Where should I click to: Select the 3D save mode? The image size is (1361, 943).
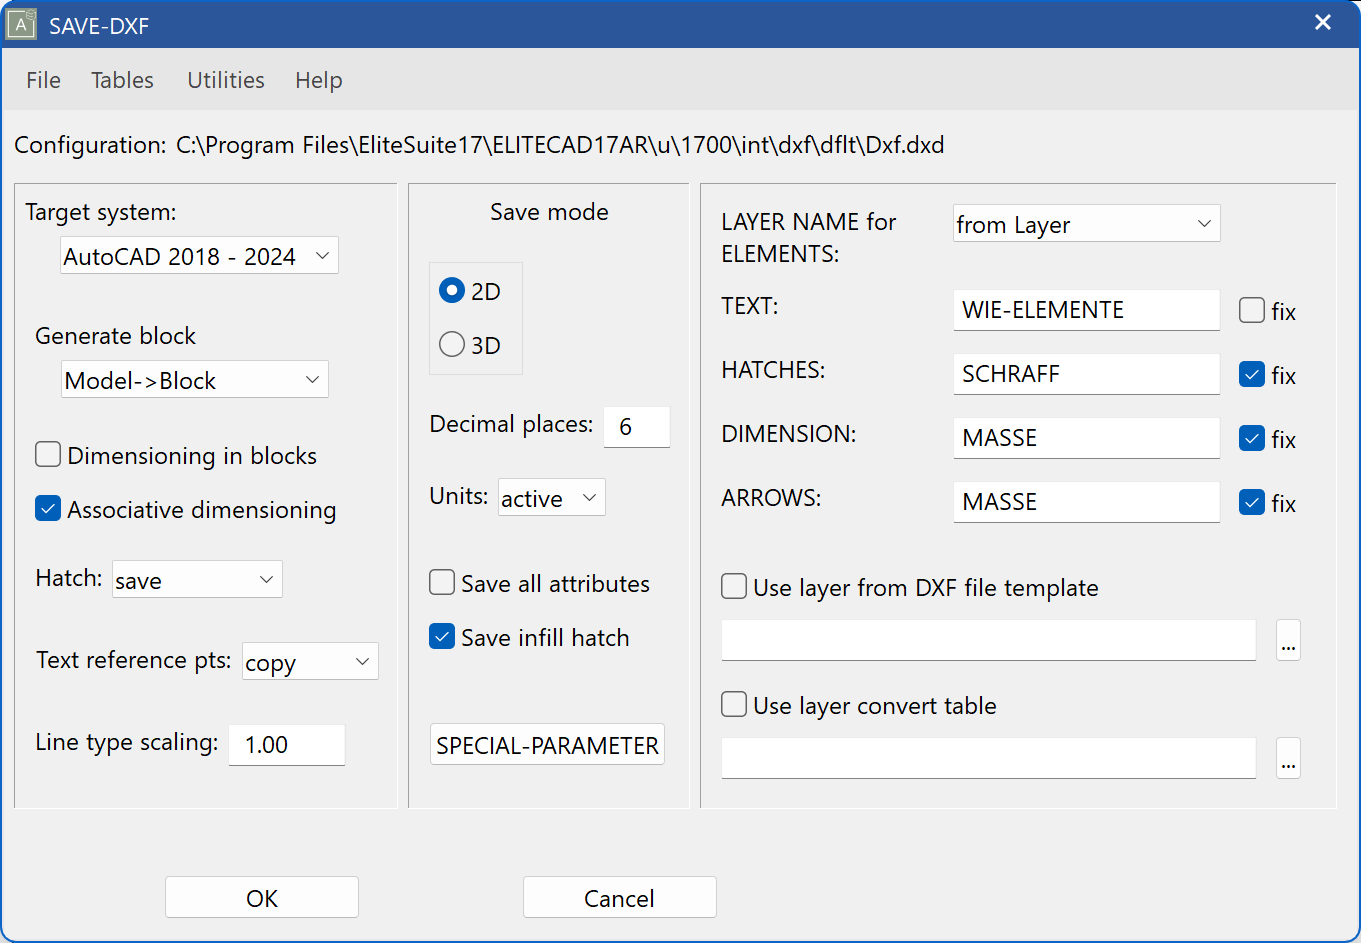(x=451, y=344)
